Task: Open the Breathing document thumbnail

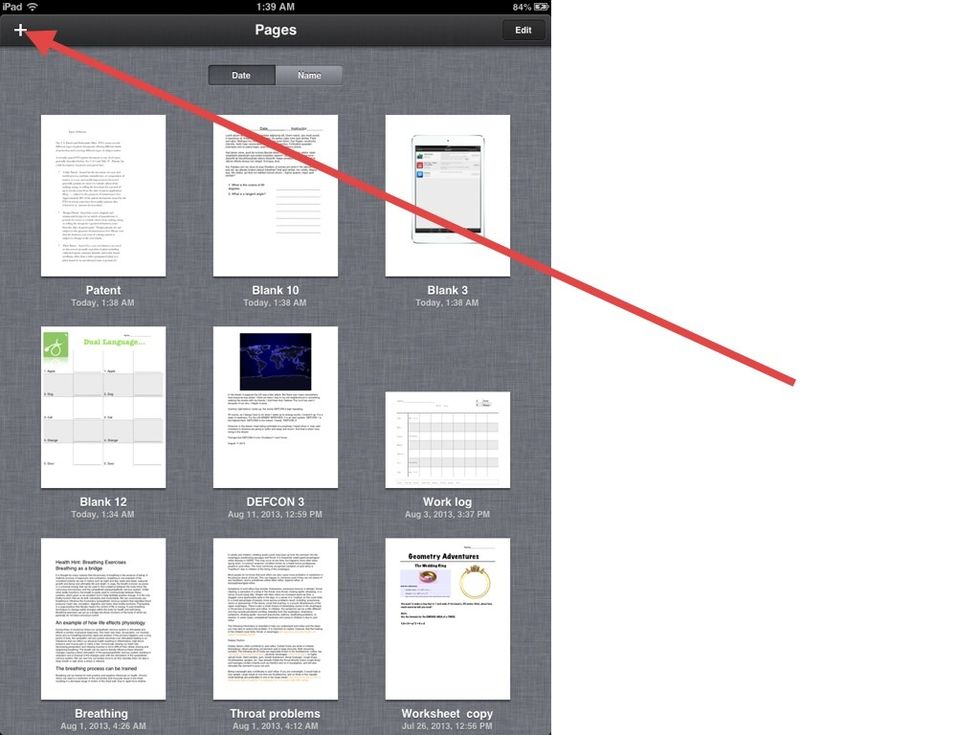Action: (103, 619)
